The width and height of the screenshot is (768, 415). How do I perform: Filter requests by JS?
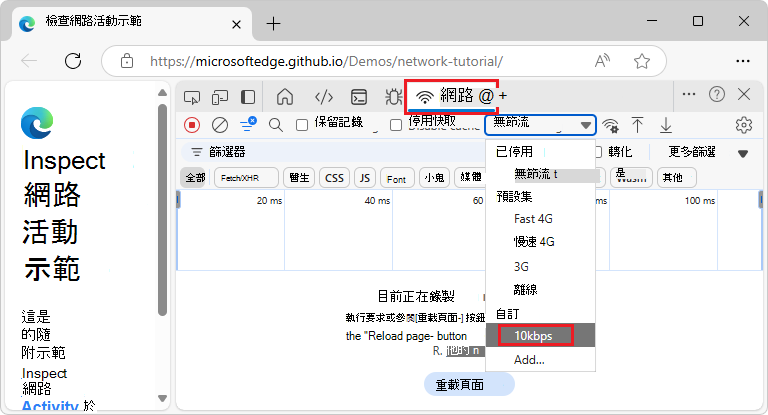(x=365, y=177)
